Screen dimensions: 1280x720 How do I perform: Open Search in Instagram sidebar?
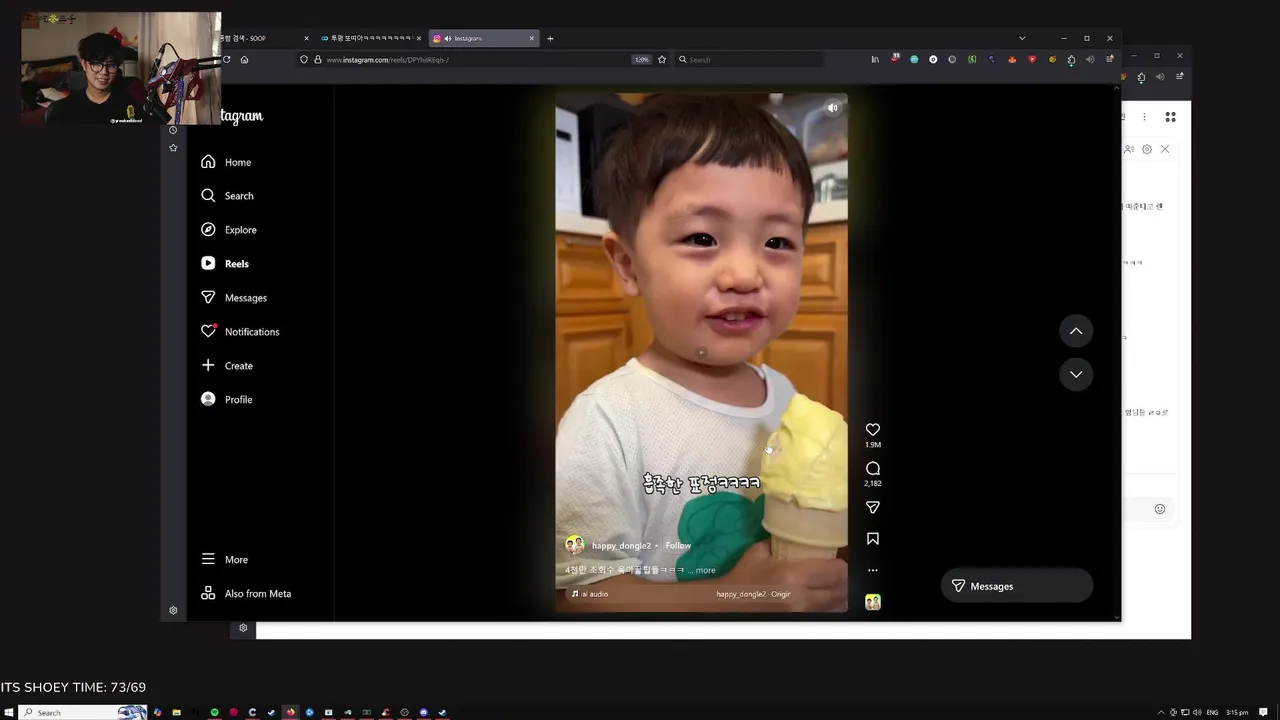click(227, 196)
